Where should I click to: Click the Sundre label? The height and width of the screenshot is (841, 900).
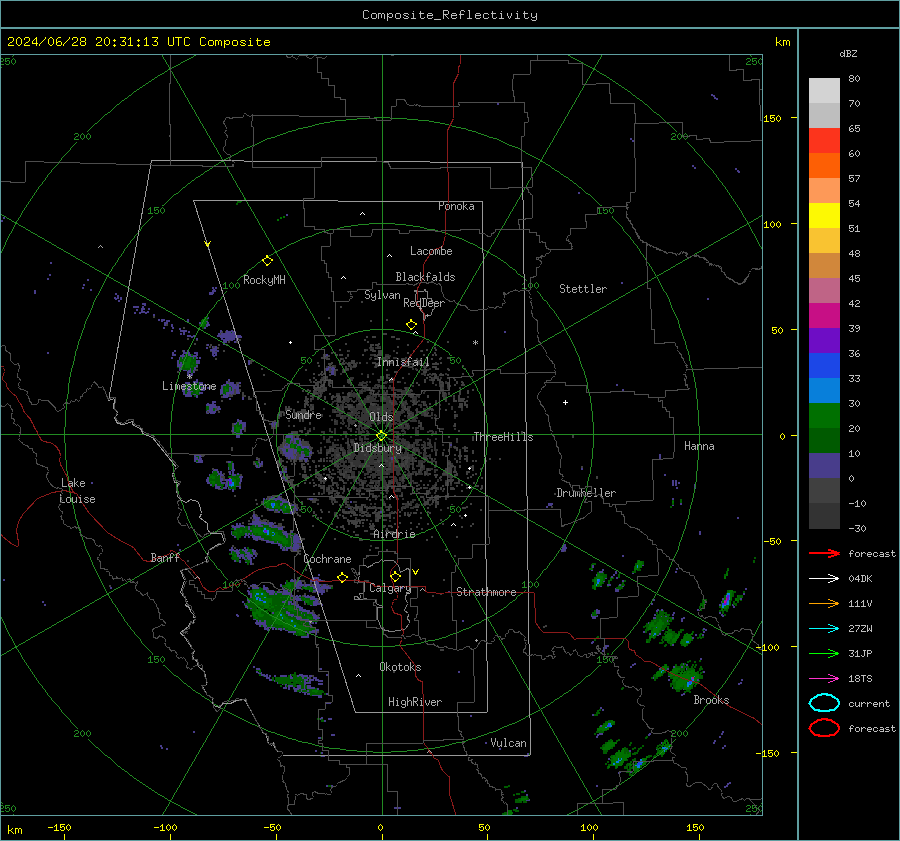point(304,415)
